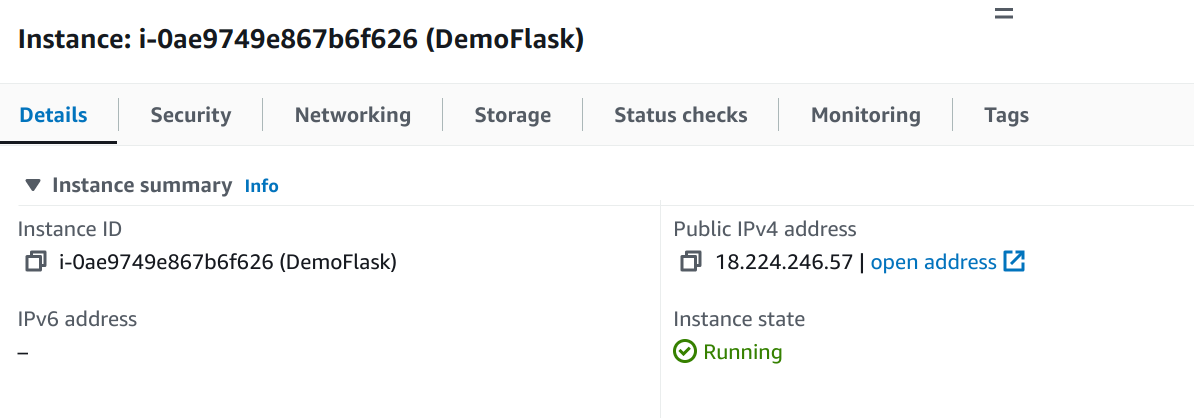Image resolution: width=1194 pixels, height=418 pixels.
Task: Switch to the Networking tab
Action: click(x=353, y=115)
